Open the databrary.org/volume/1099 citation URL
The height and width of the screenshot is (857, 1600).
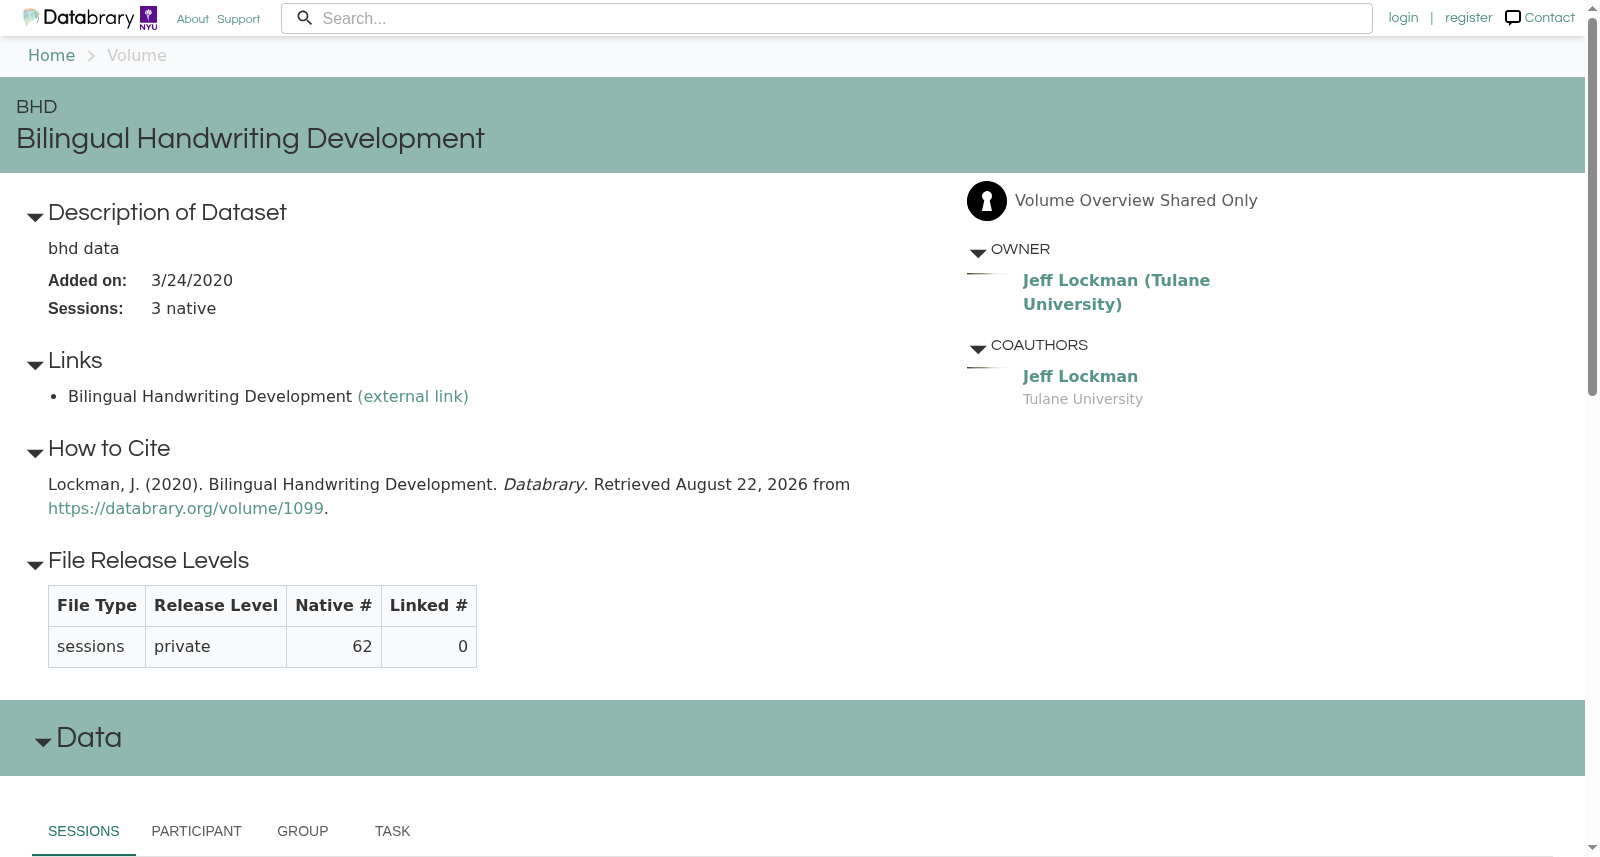coord(186,509)
